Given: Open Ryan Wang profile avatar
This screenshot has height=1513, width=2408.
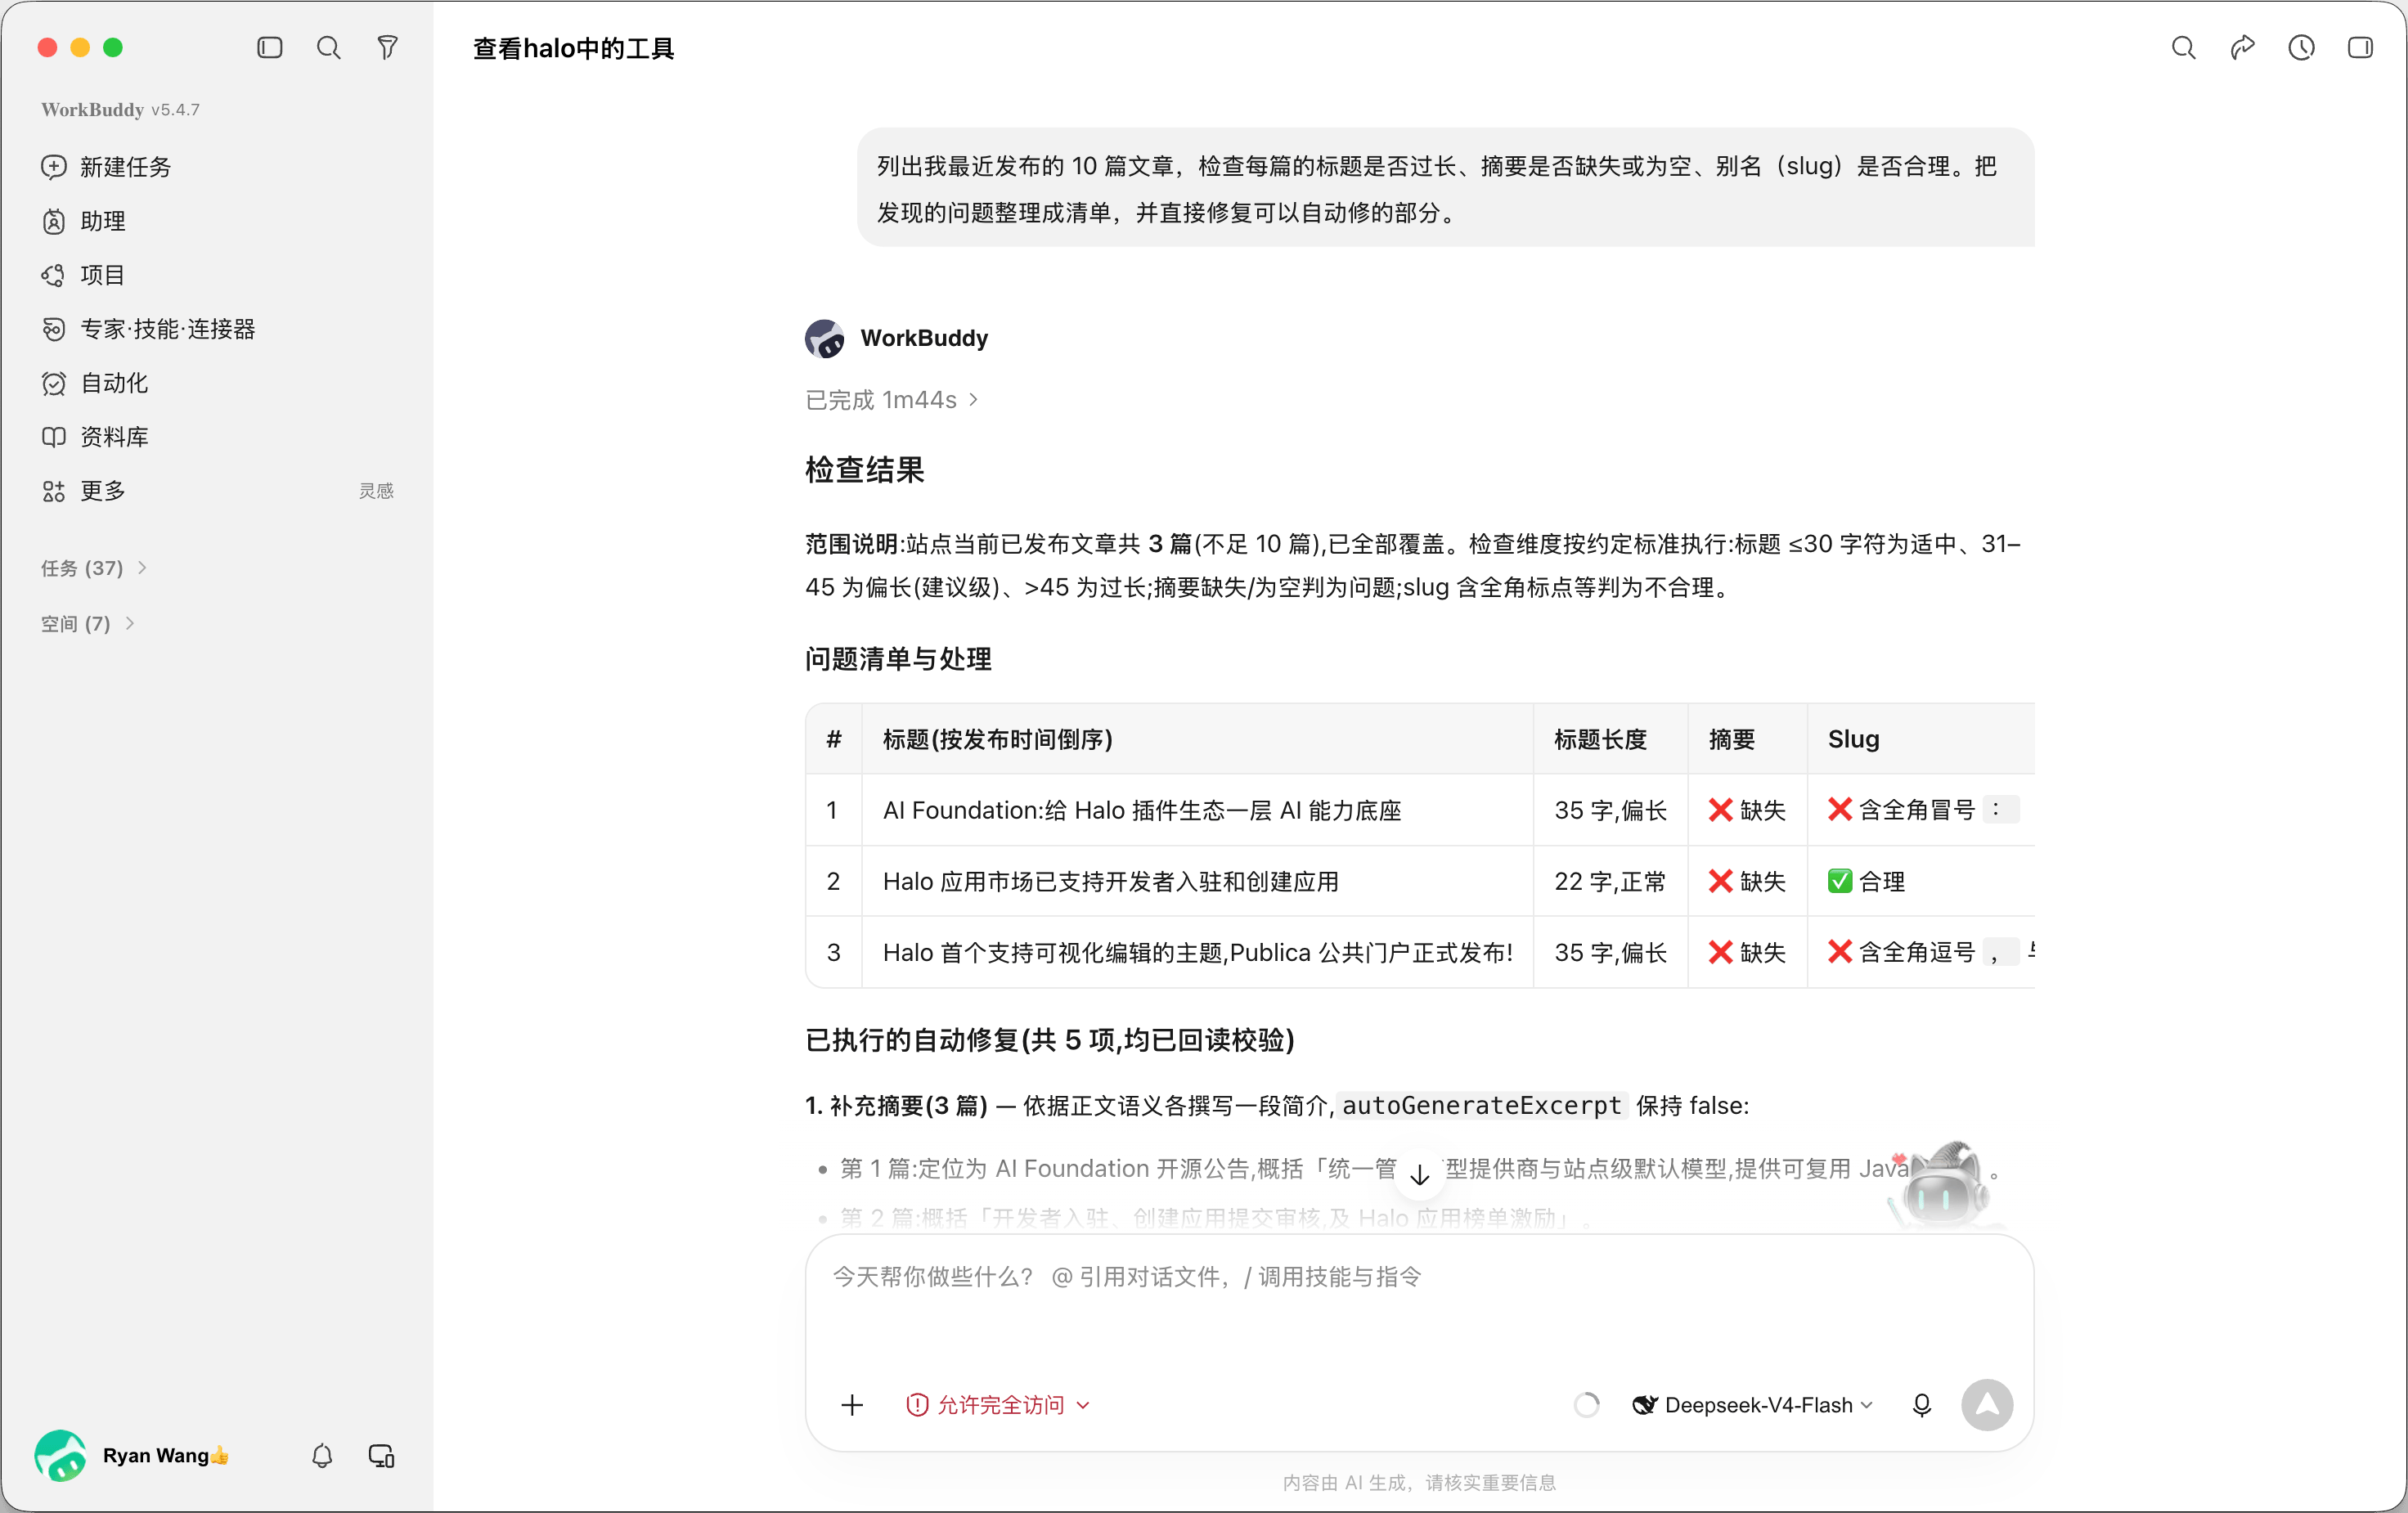Looking at the screenshot, I should pyautogui.click(x=60, y=1456).
